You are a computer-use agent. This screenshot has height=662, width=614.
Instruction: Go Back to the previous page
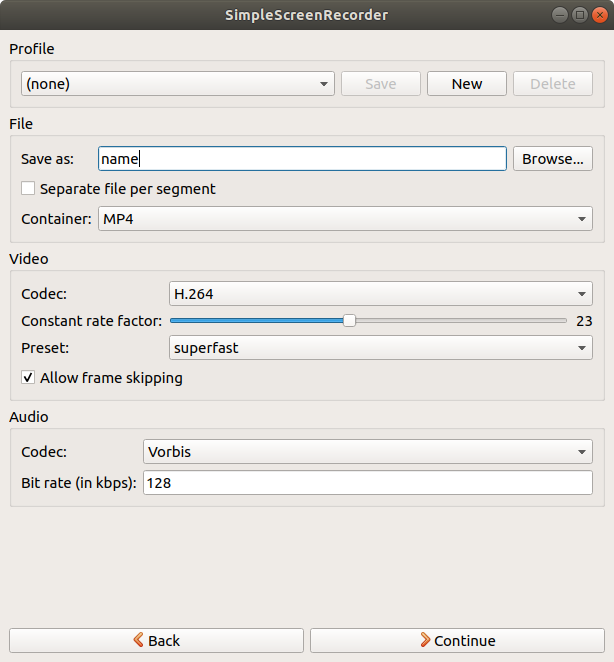pyautogui.click(x=156, y=640)
